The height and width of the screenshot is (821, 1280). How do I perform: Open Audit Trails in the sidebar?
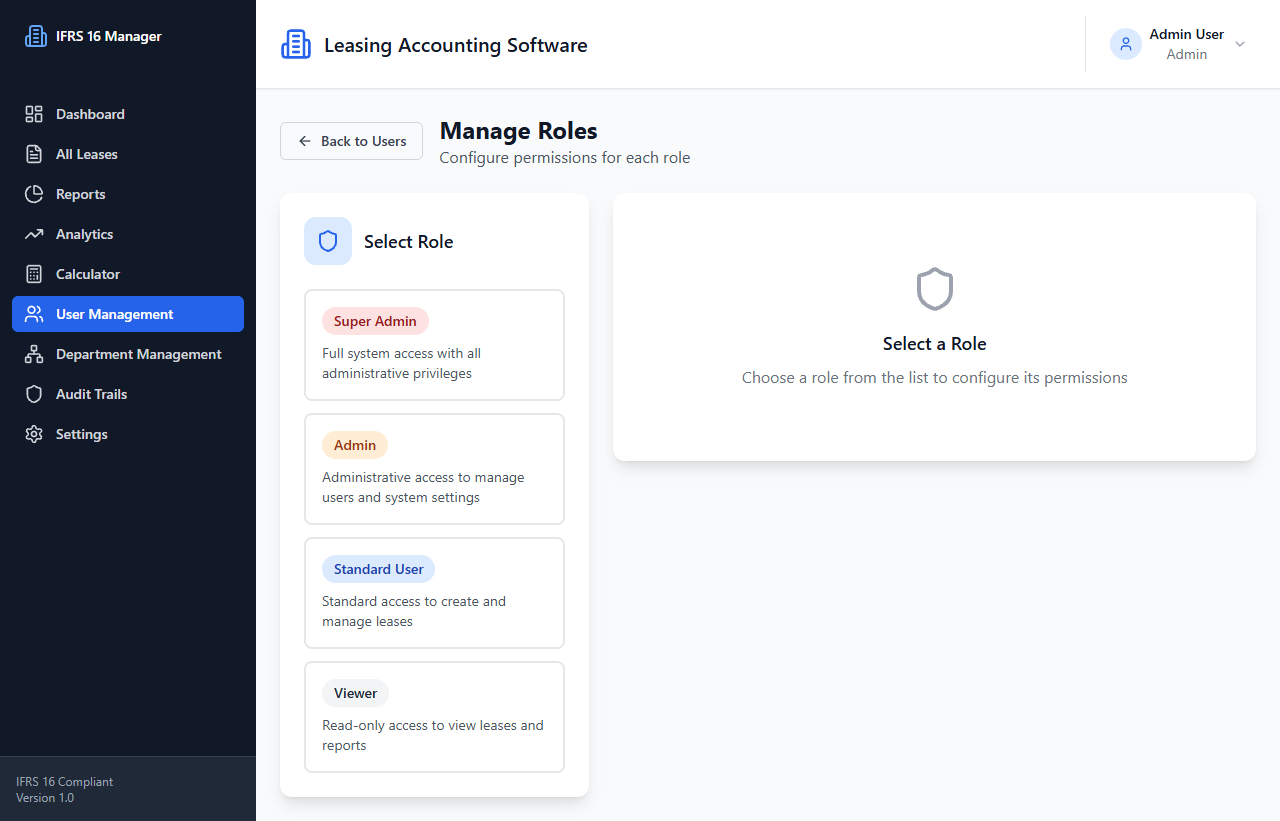(x=128, y=394)
